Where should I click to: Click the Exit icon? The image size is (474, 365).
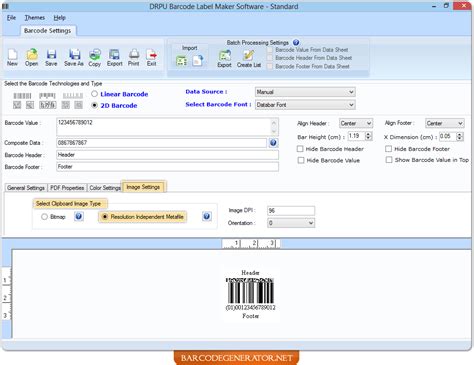[x=152, y=54]
